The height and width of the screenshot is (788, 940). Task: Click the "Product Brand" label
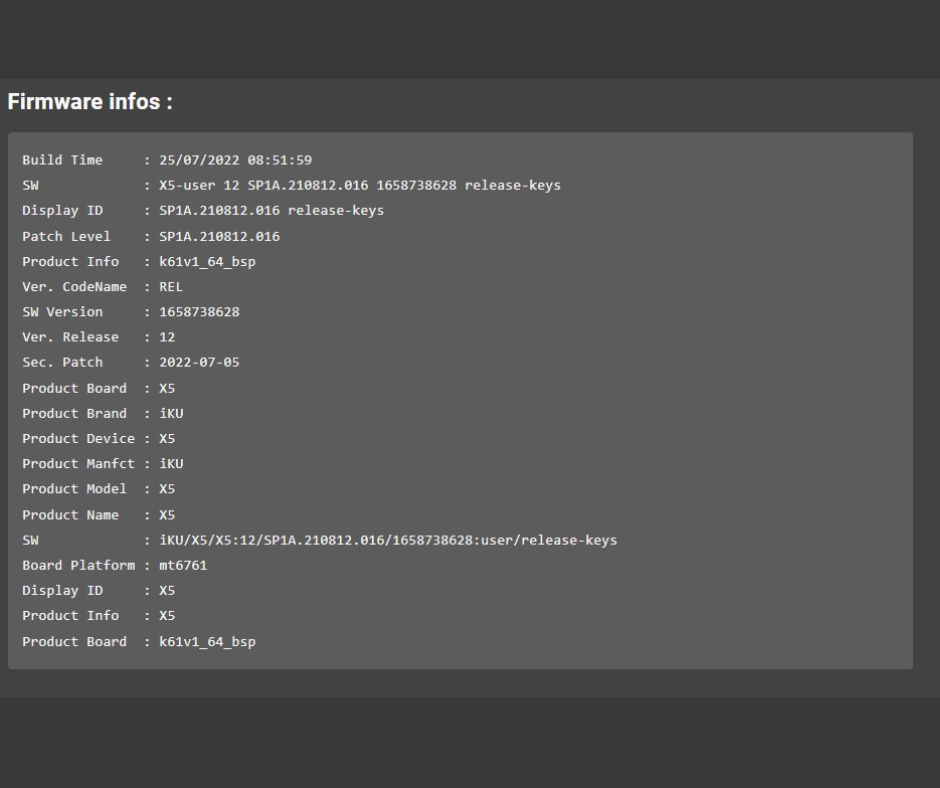[x=74, y=413]
